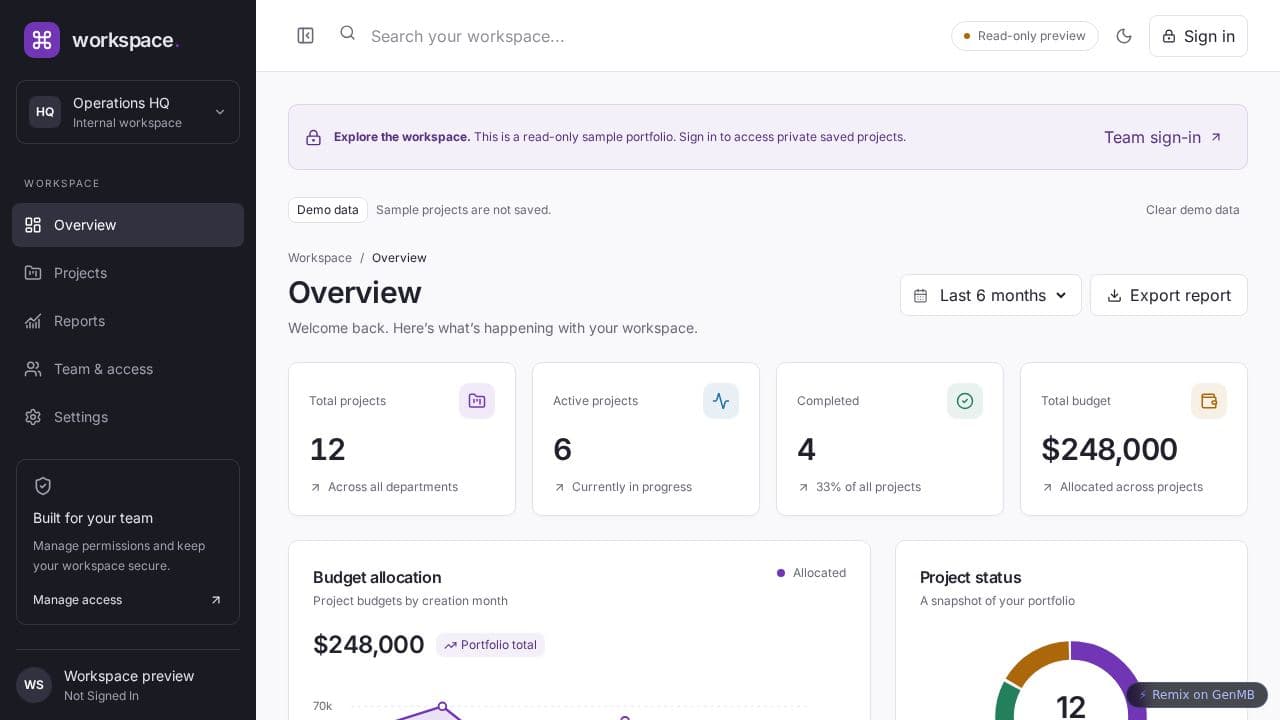The width and height of the screenshot is (1280, 720).
Task: Open the Overview sidebar item
Action: [x=128, y=225]
